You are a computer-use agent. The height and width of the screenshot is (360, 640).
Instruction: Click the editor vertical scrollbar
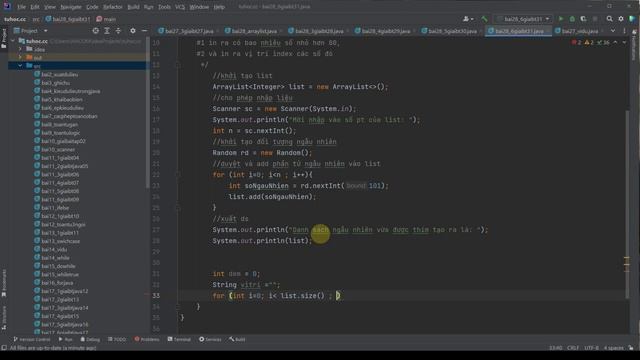[627, 204]
